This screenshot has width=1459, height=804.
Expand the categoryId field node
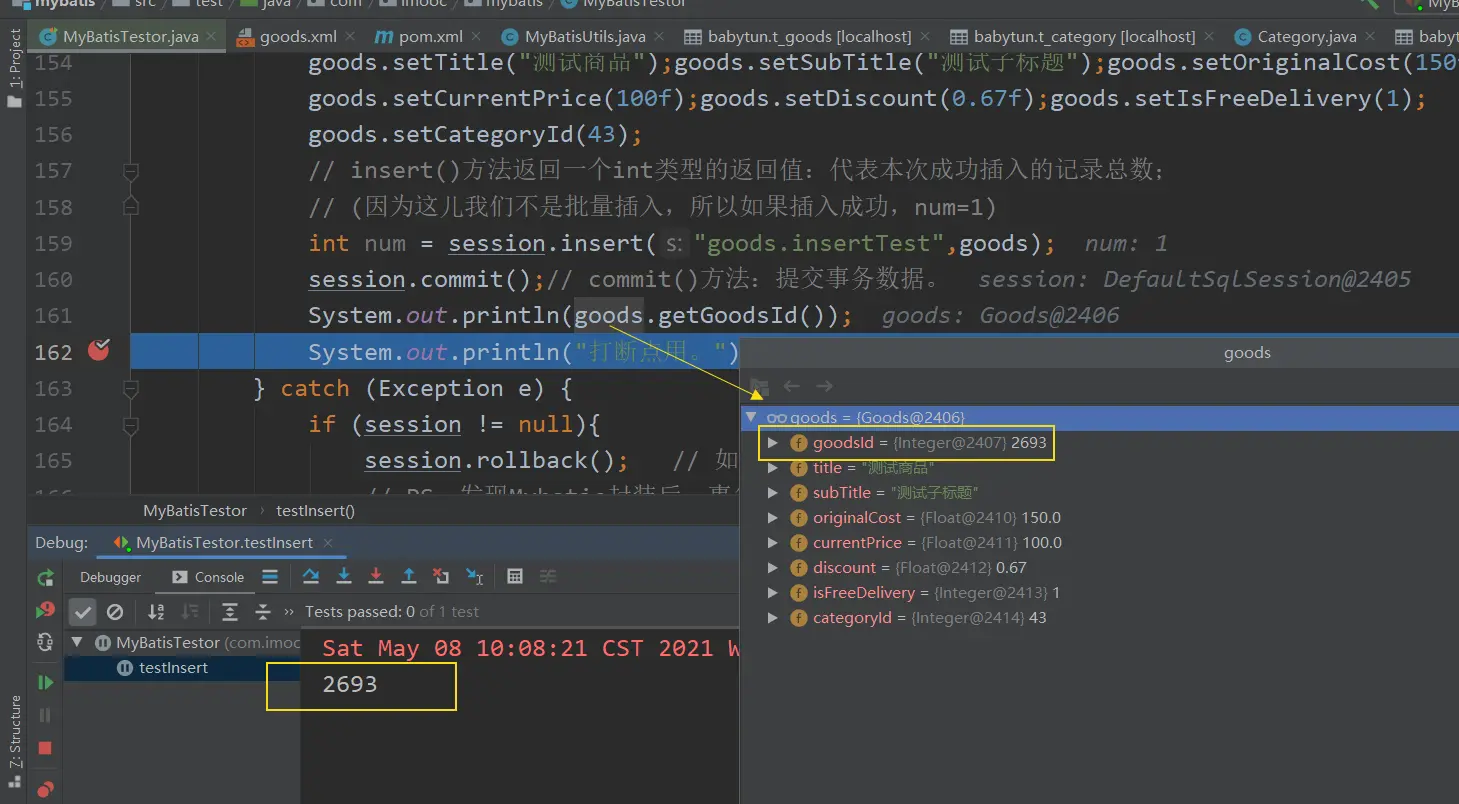772,618
